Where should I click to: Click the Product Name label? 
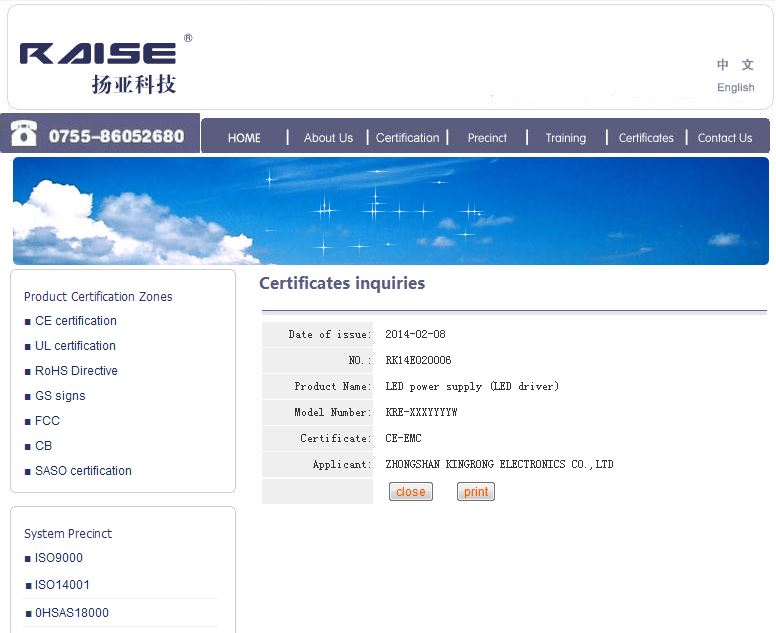pyautogui.click(x=333, y=387)
